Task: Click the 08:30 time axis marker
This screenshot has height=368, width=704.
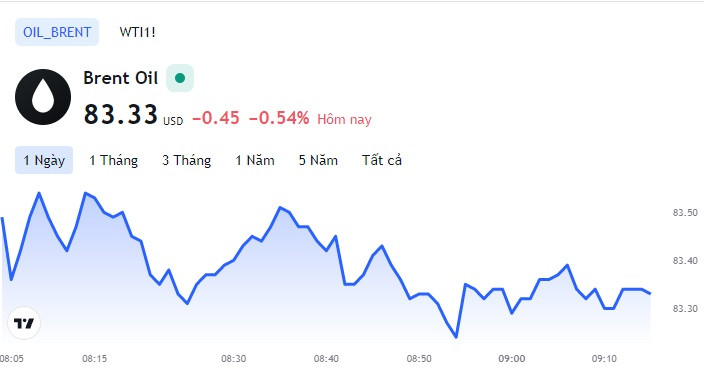Action: (x=233, y=359)
